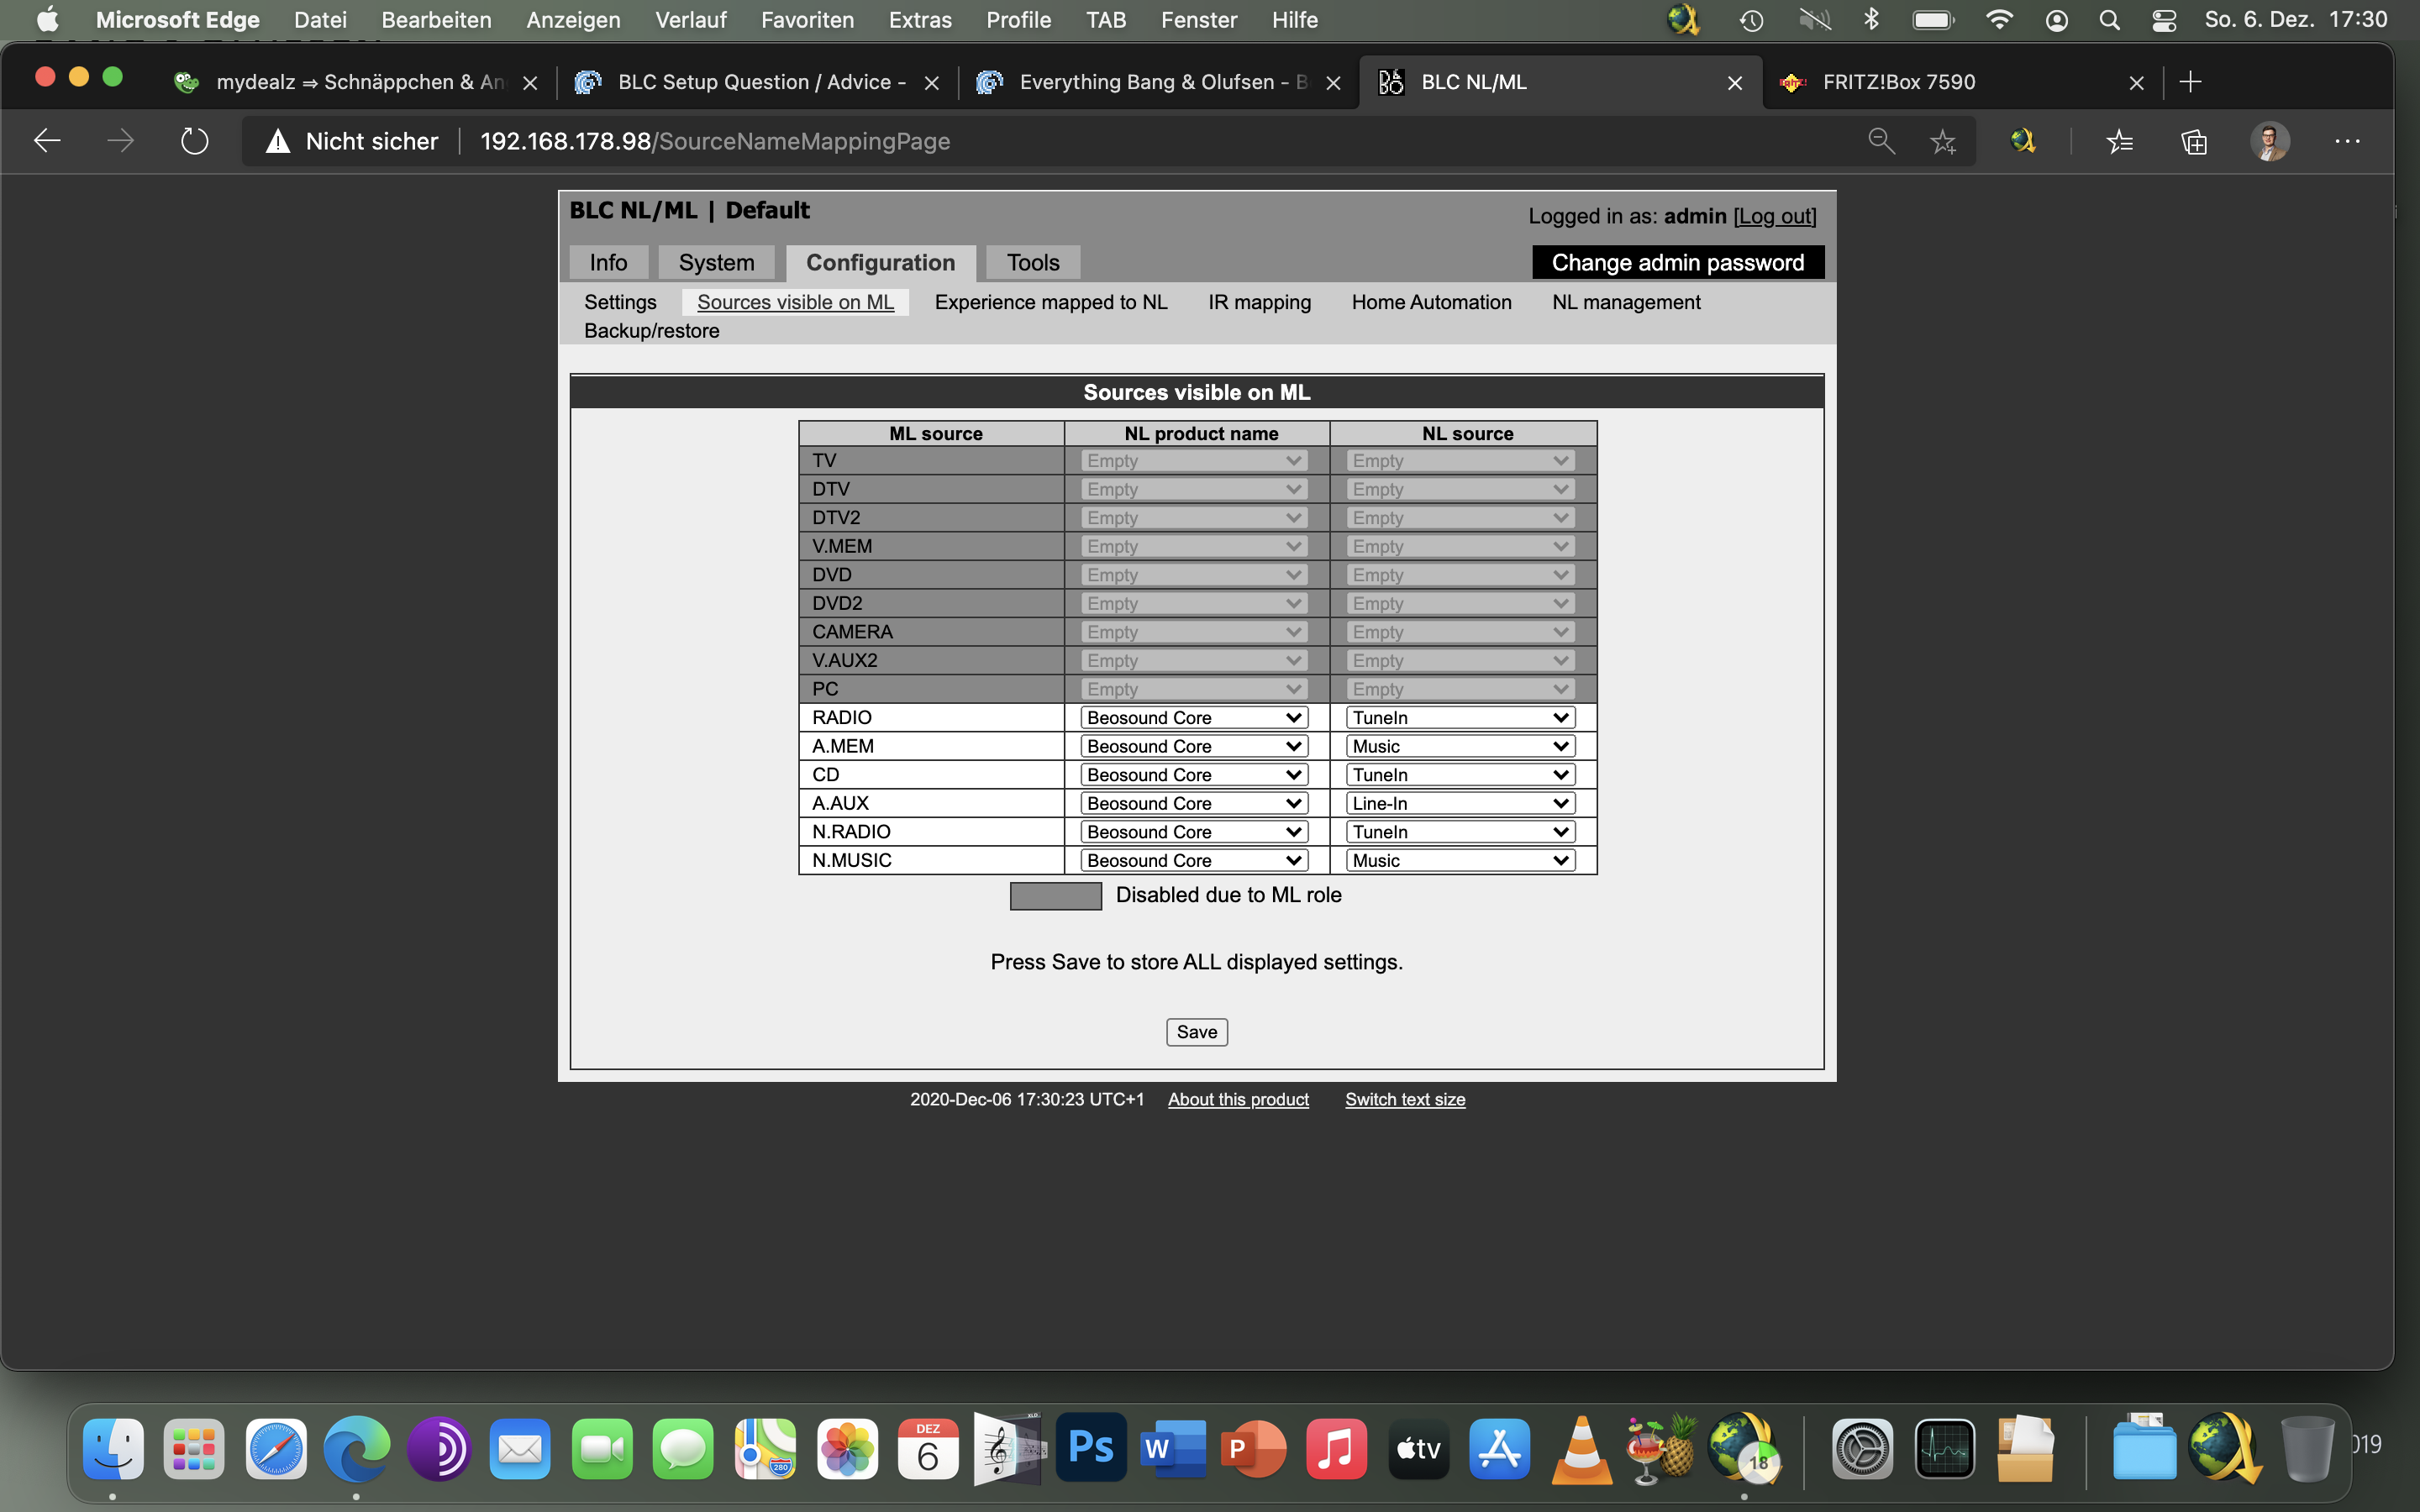Open browser settings and more menu
This screenshot has width=2420, height=1512.
pyautogui.click(x=2347, y=141)
